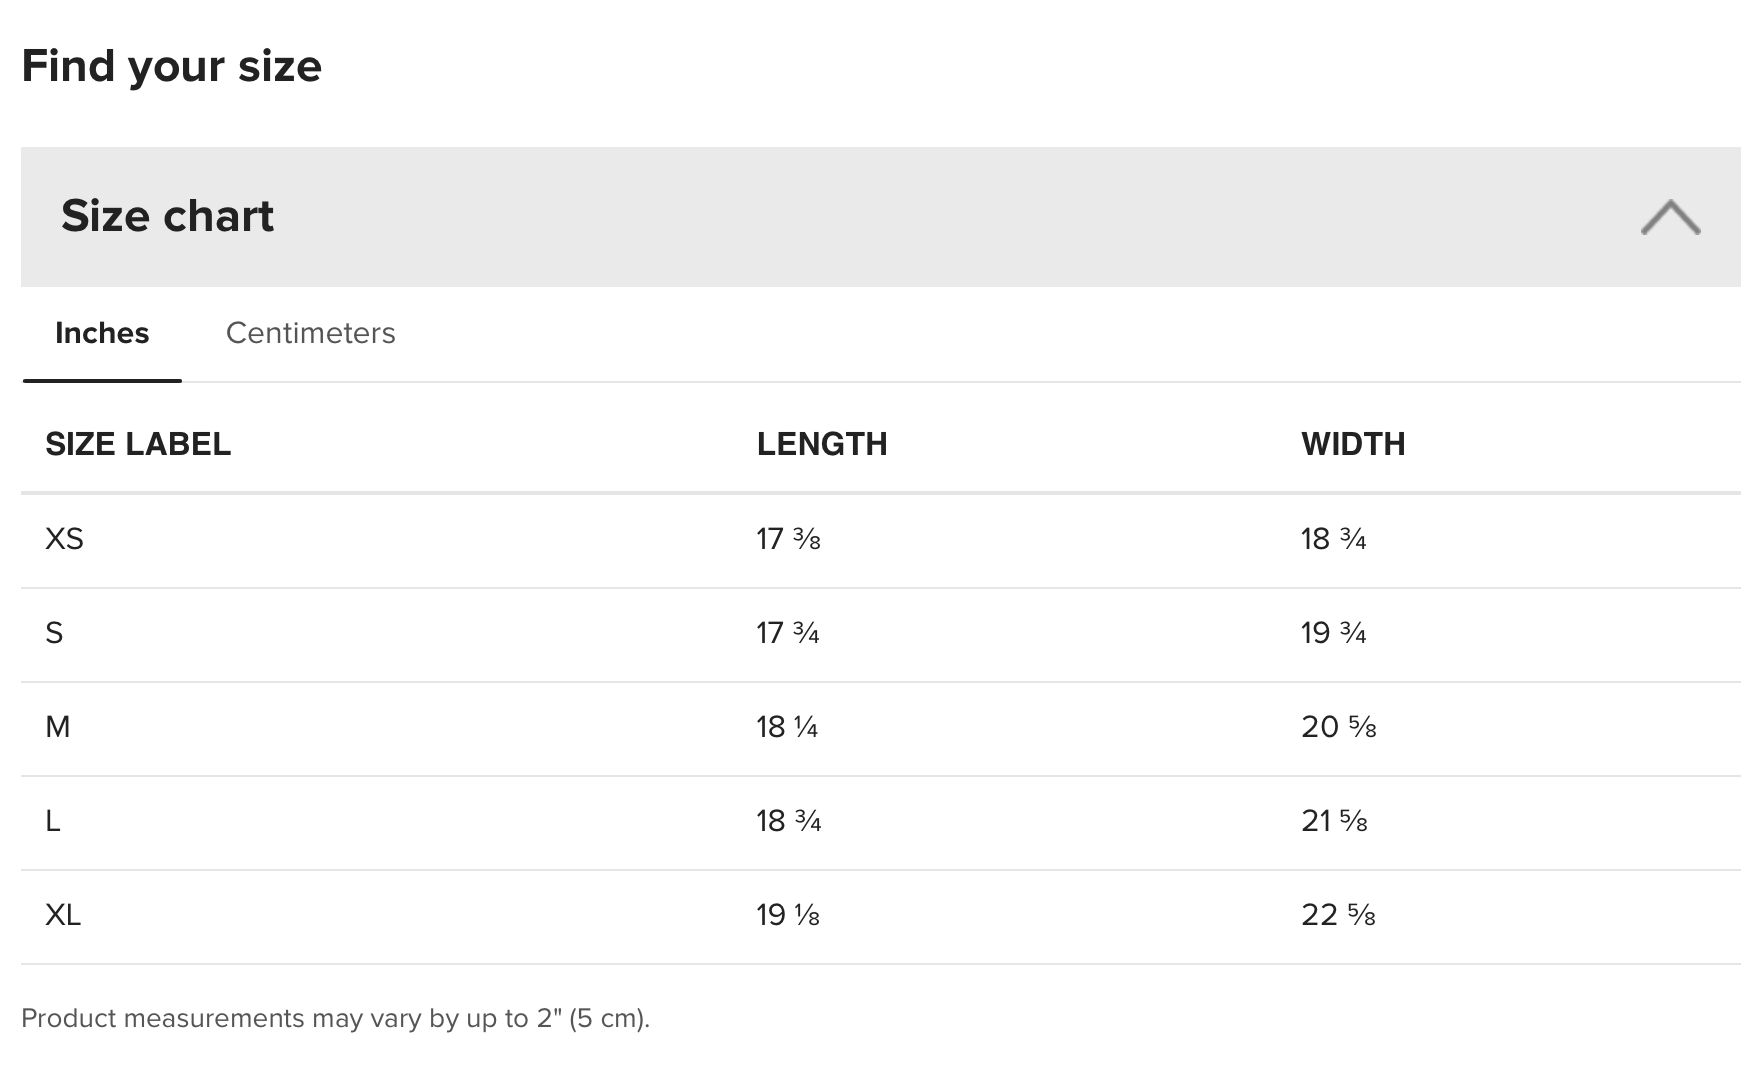Click the S width value 19 ¾
The height and width of the screenshot is (1090, 1758).
1333,633
